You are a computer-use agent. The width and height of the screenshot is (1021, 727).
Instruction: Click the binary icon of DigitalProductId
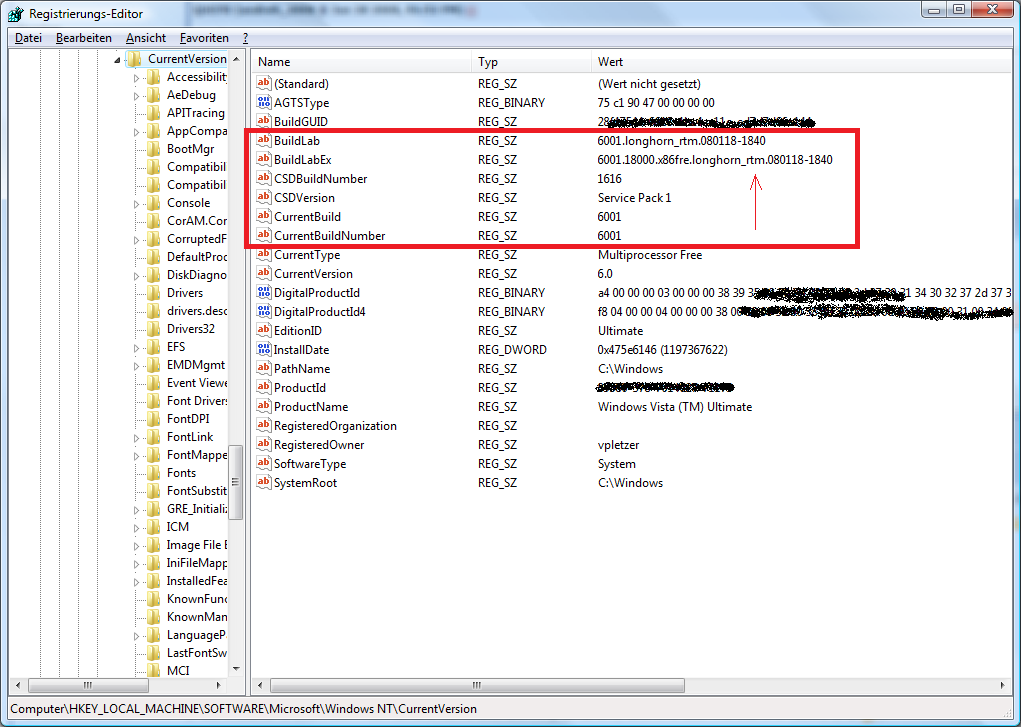[263, 292]
